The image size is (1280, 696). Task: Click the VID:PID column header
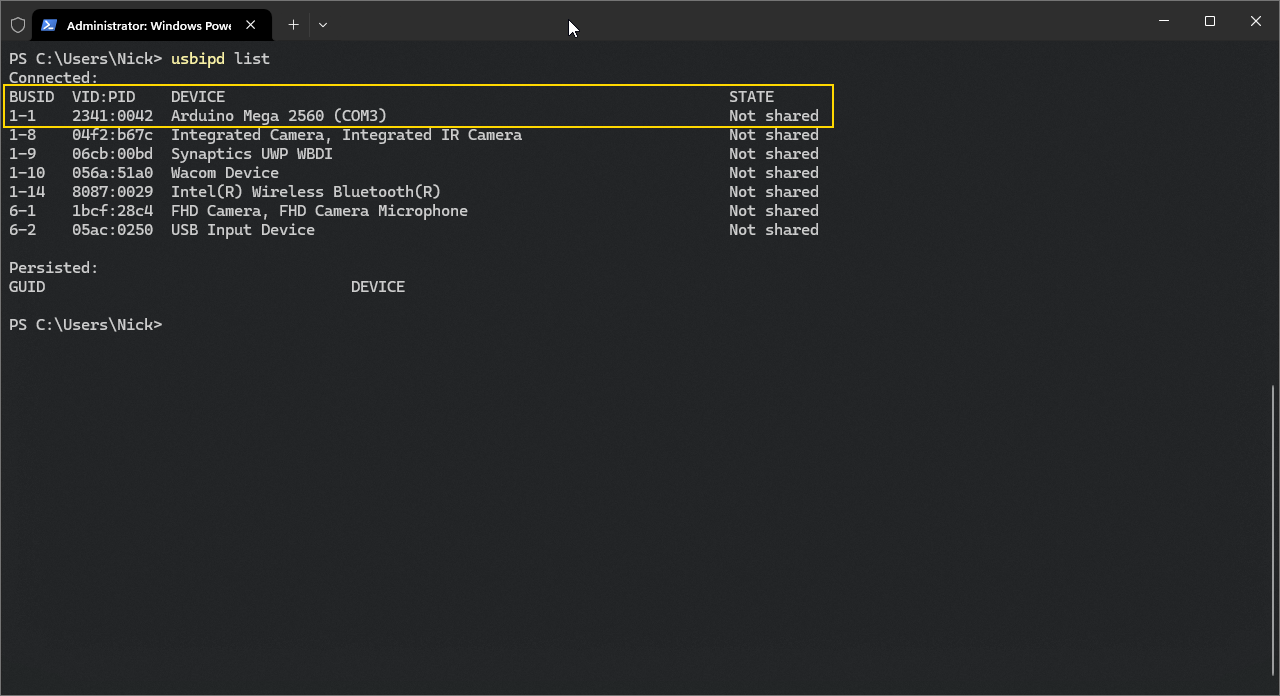coord(104,97)
